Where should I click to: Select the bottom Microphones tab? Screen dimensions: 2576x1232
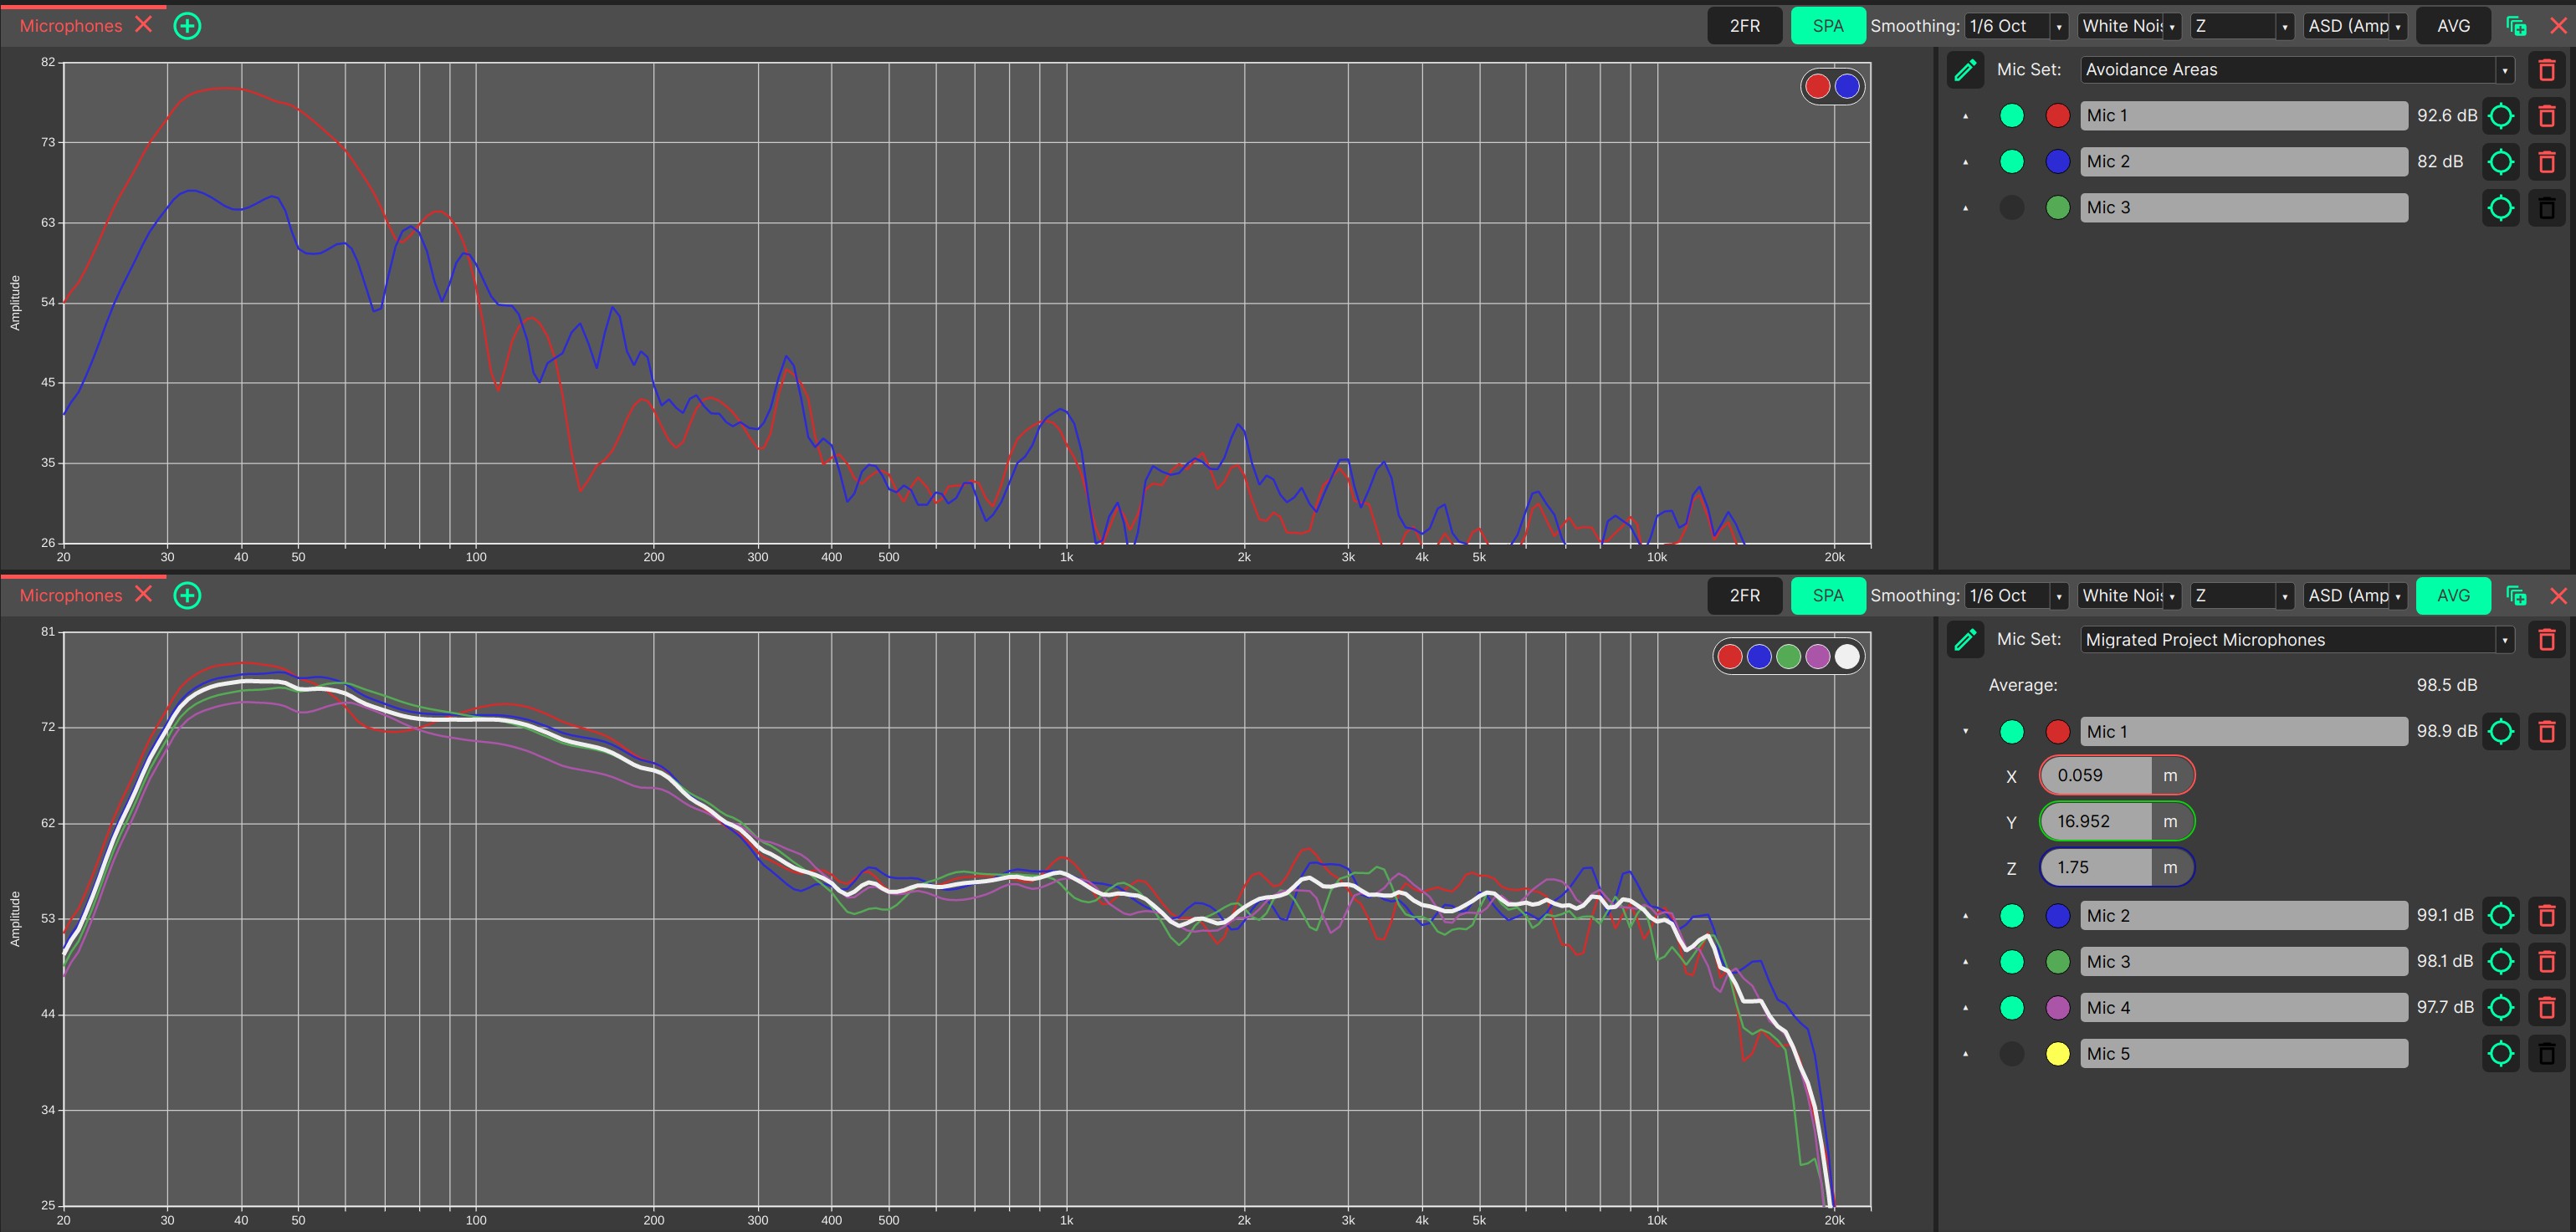pos(71,596)
